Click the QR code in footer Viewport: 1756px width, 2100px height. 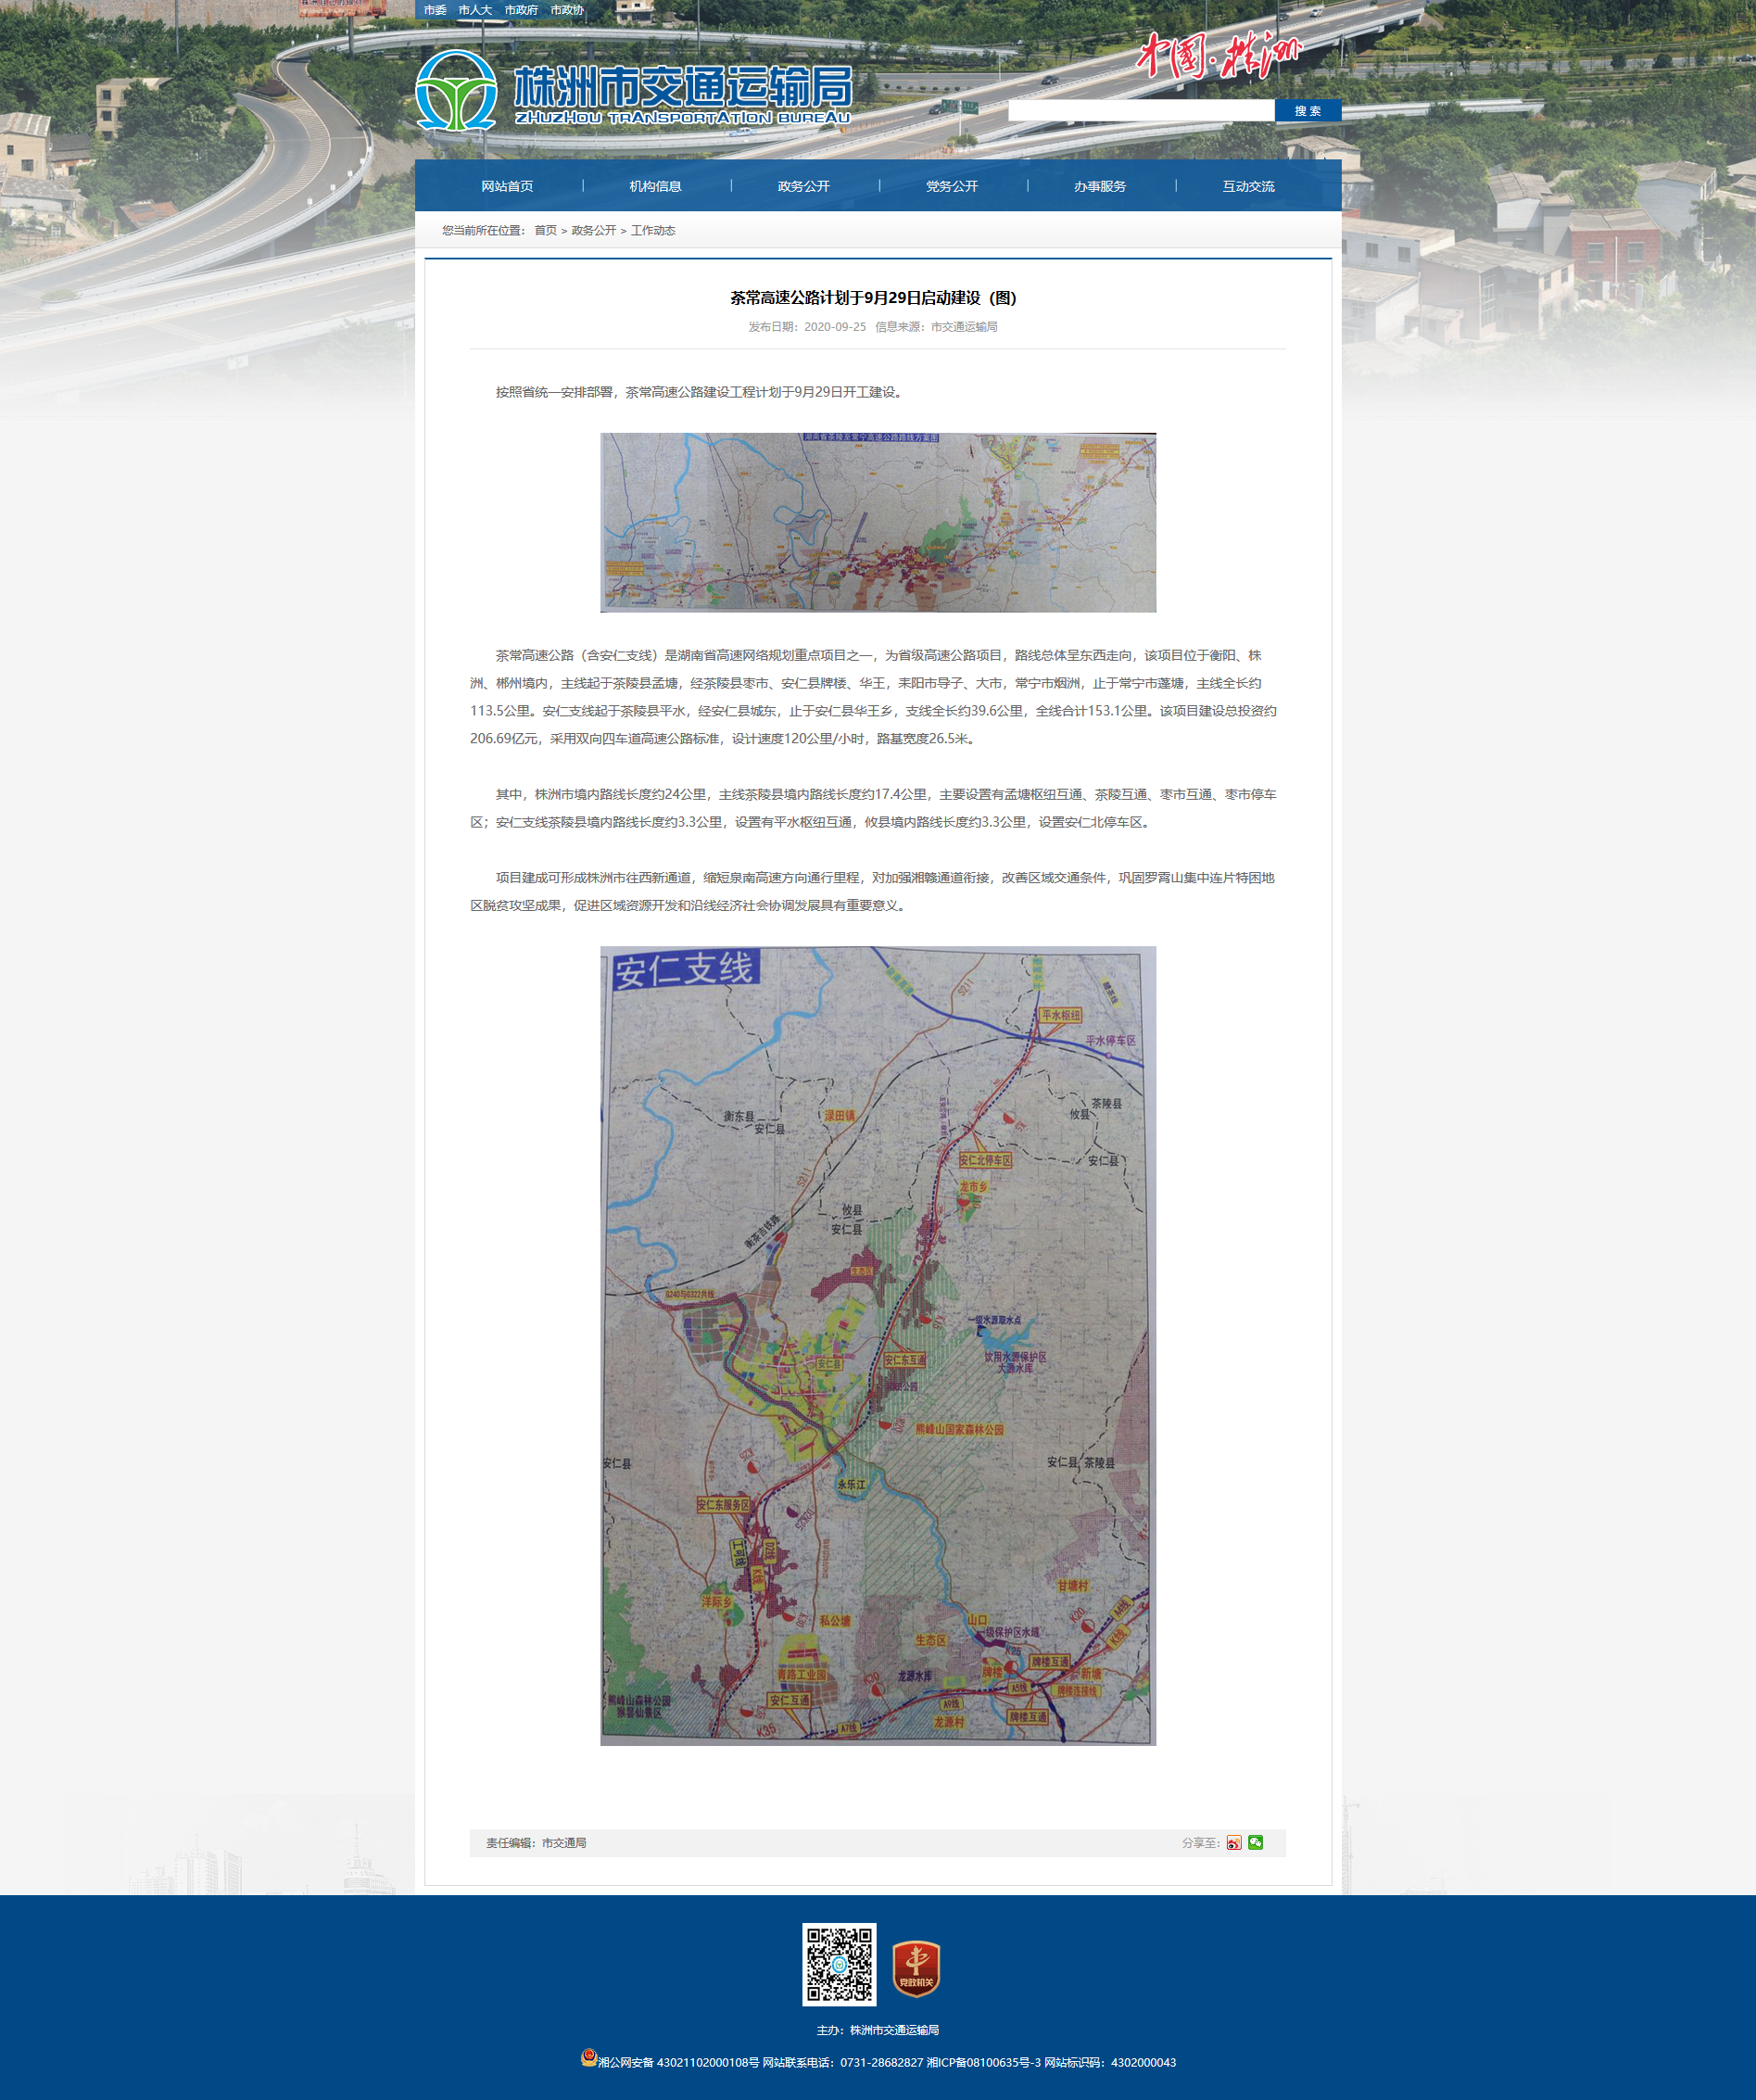tap(839, 1964)
